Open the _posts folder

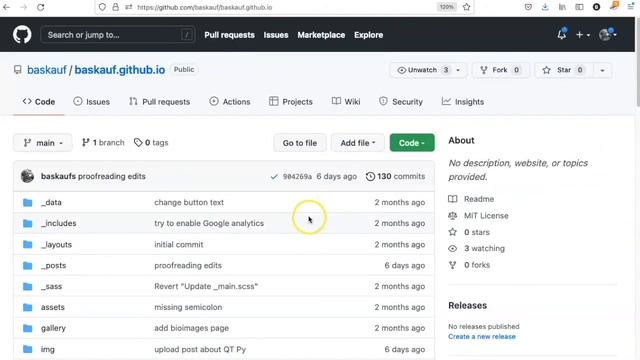point(53,265)
